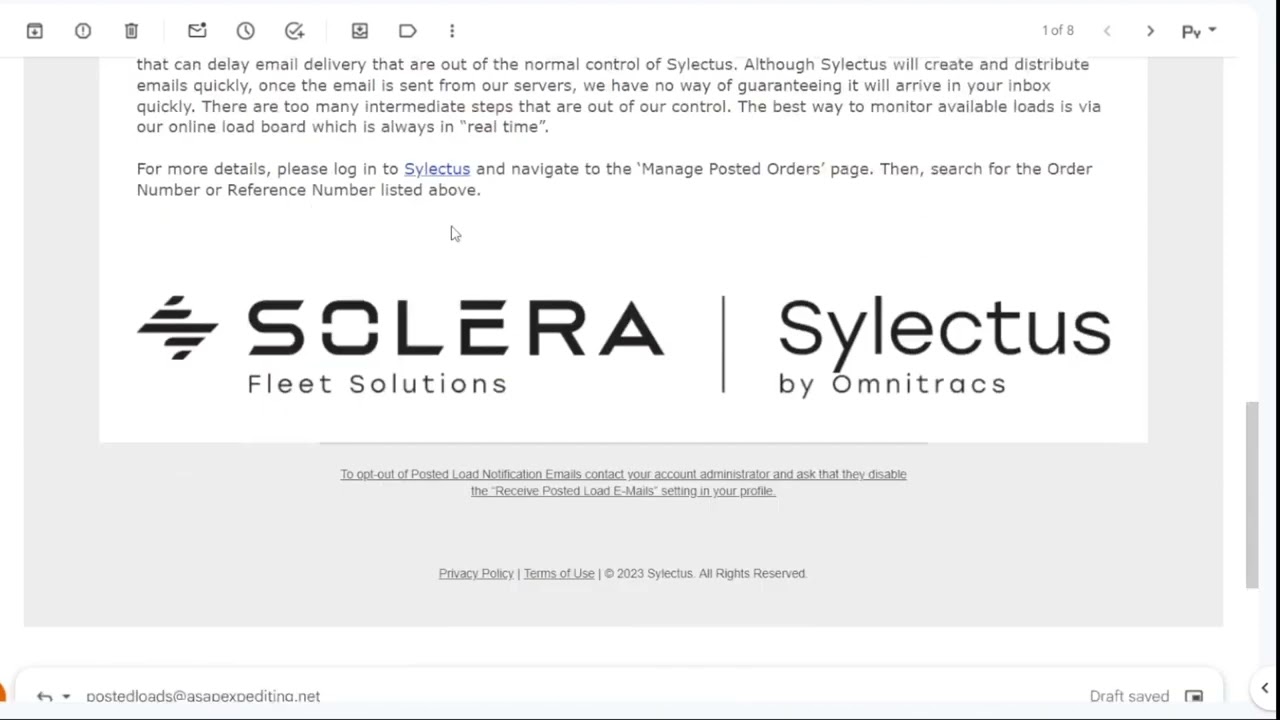Delete email with trash icon
This screenshot has width=1280, height=720.
click(x=131, y=31)
